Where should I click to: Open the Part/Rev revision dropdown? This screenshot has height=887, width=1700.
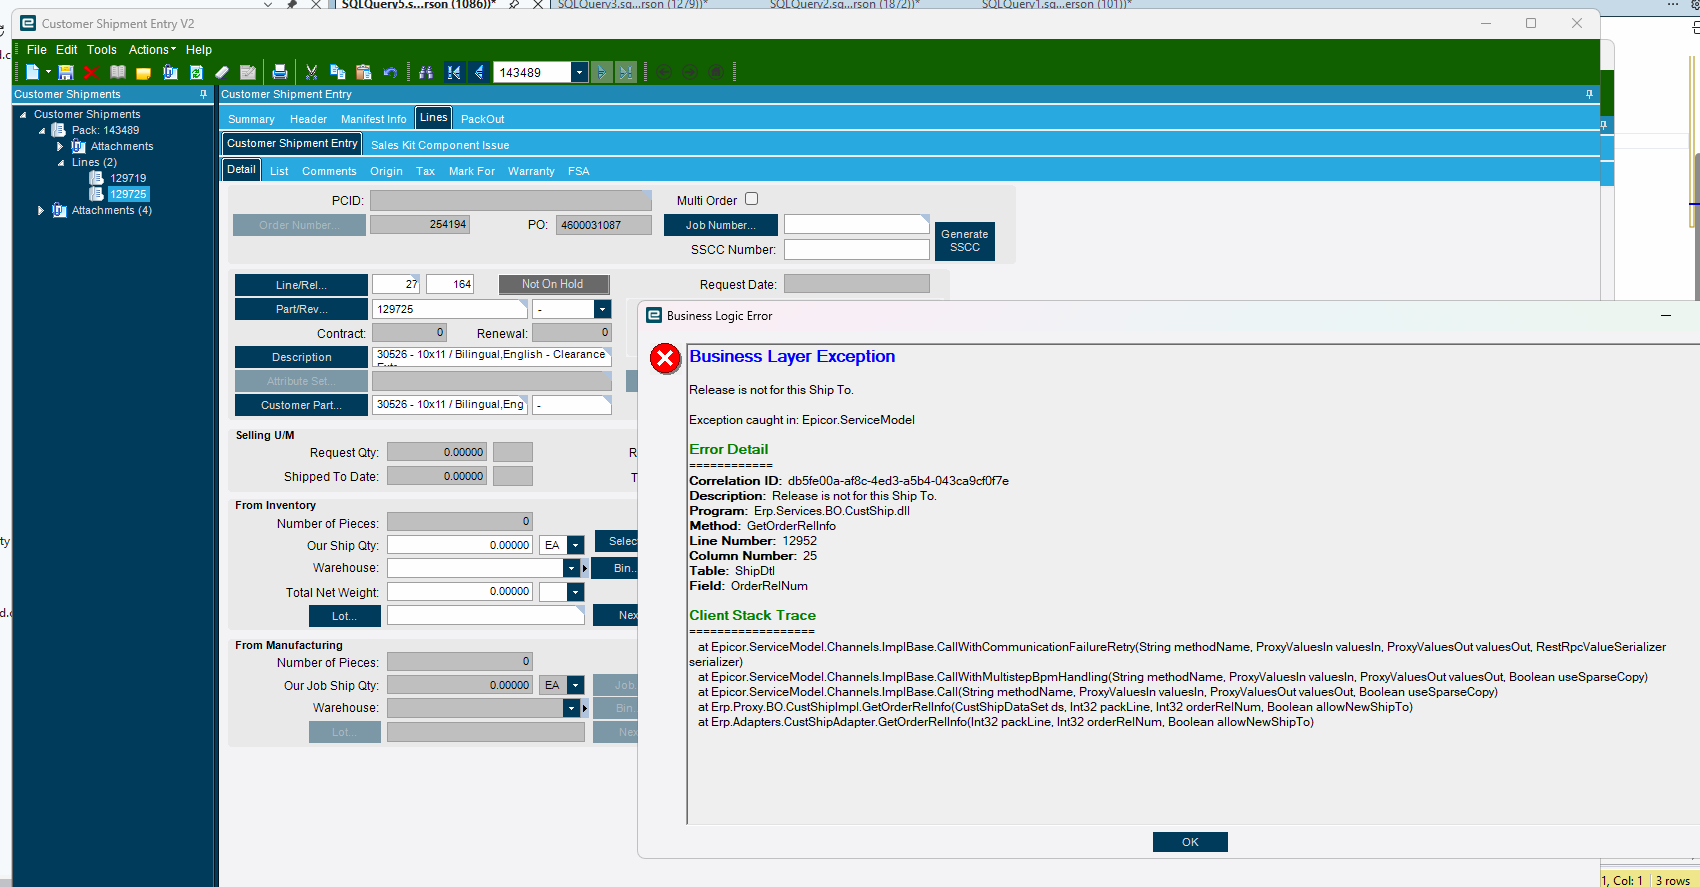(602, 309)
